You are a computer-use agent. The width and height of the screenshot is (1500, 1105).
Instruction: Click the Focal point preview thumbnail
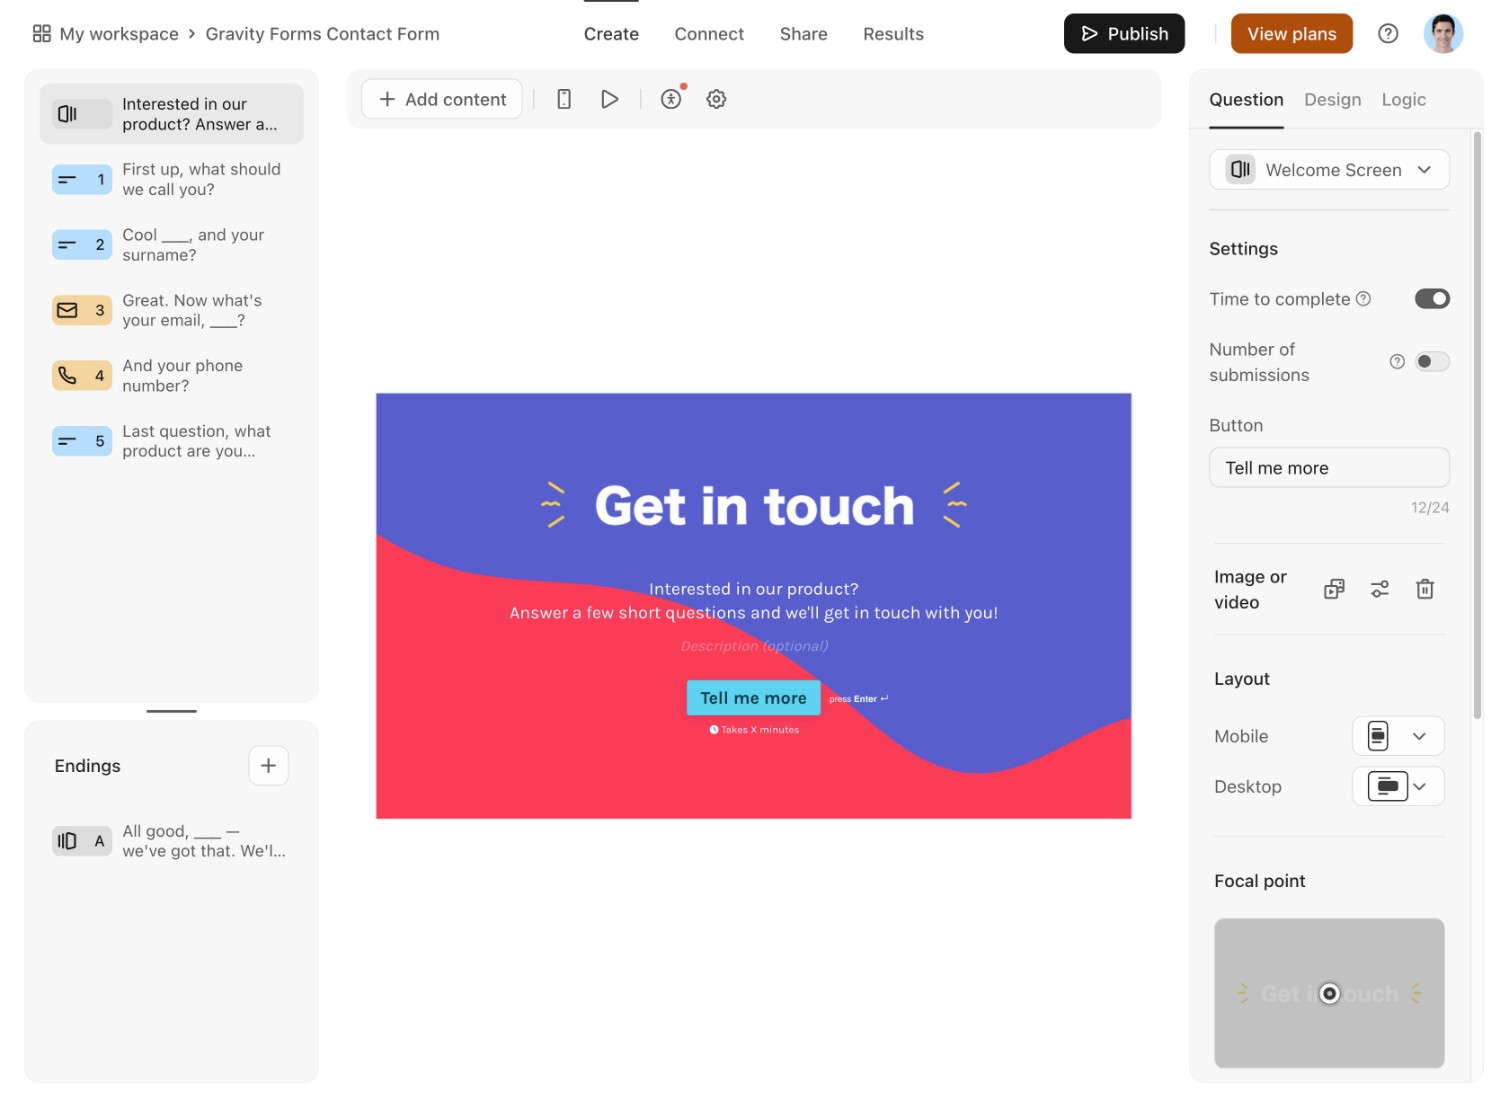(1329, 993)
